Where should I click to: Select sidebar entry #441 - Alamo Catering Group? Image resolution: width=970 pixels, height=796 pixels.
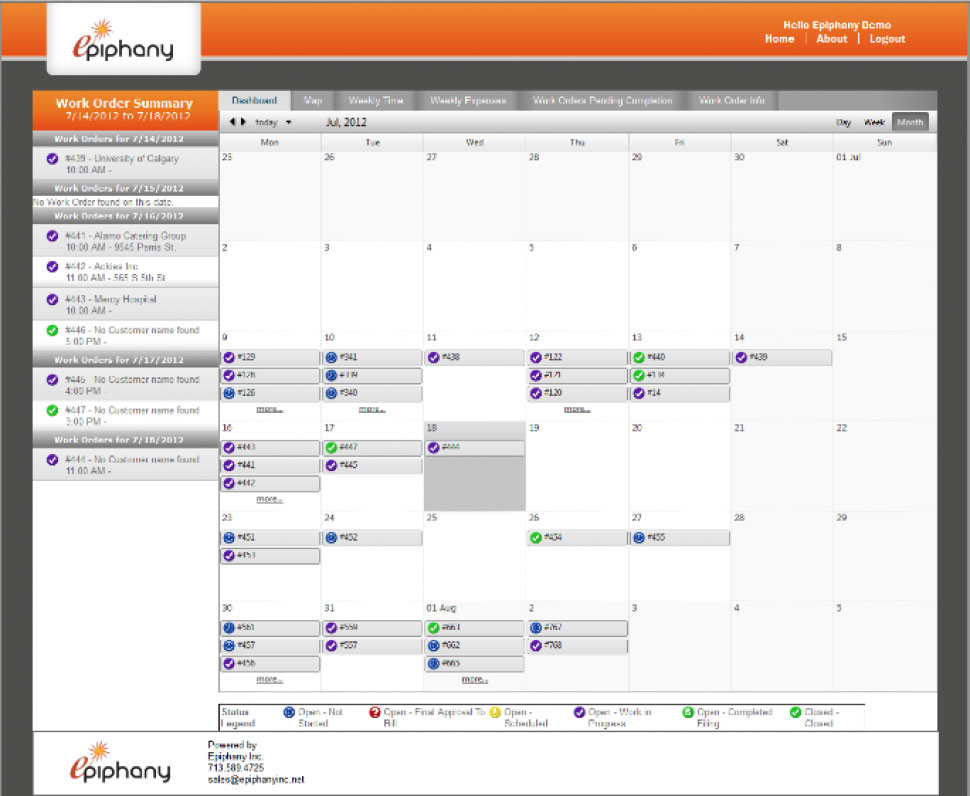(x=126, y=241)
